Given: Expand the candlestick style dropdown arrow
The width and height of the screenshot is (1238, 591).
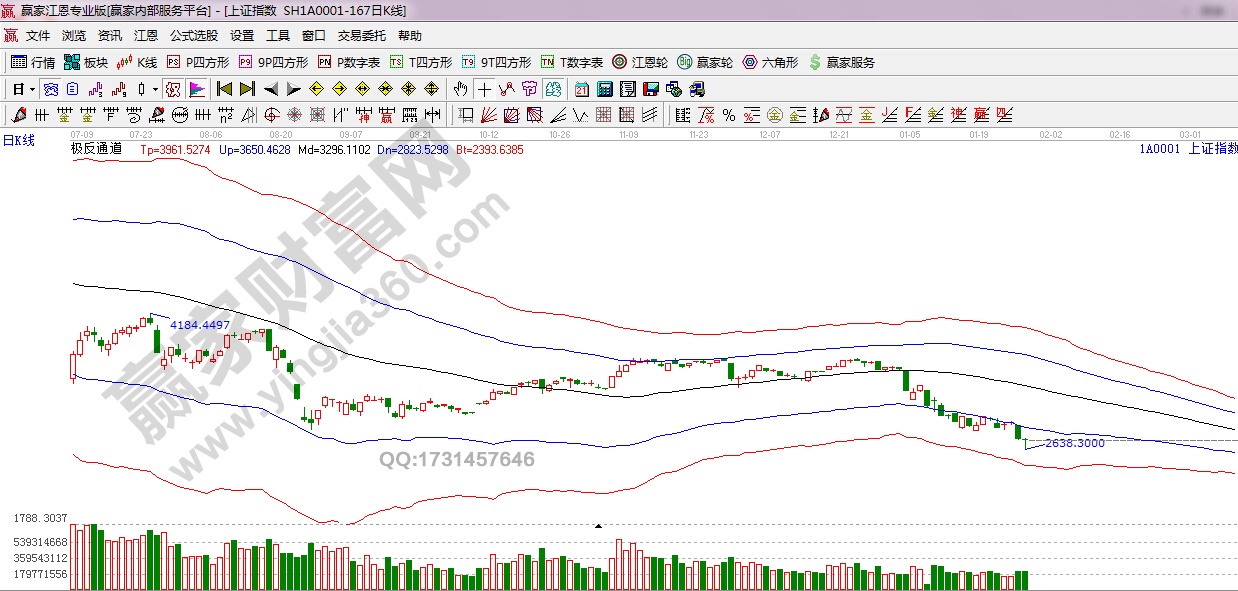Looking at the screenshot, I should click(x=155, y=89).
